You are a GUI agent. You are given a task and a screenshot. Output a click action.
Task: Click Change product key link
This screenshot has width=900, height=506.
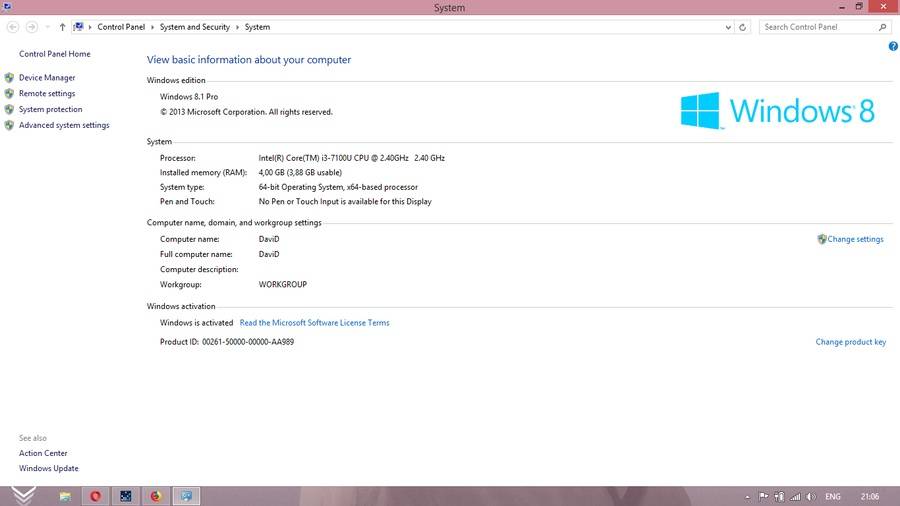click(x=851, y=342)
